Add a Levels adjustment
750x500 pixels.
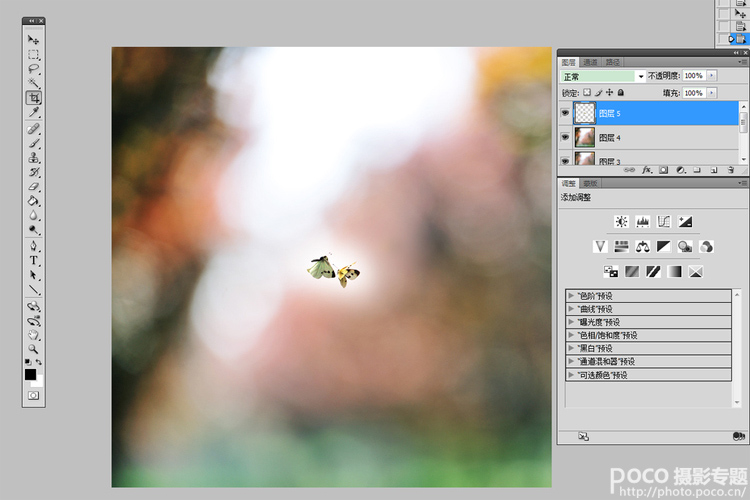pos(642,222)
